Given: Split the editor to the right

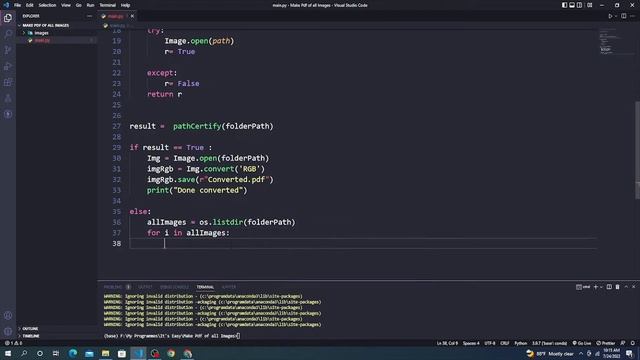Looking at the screenshot, I should 624,16.
